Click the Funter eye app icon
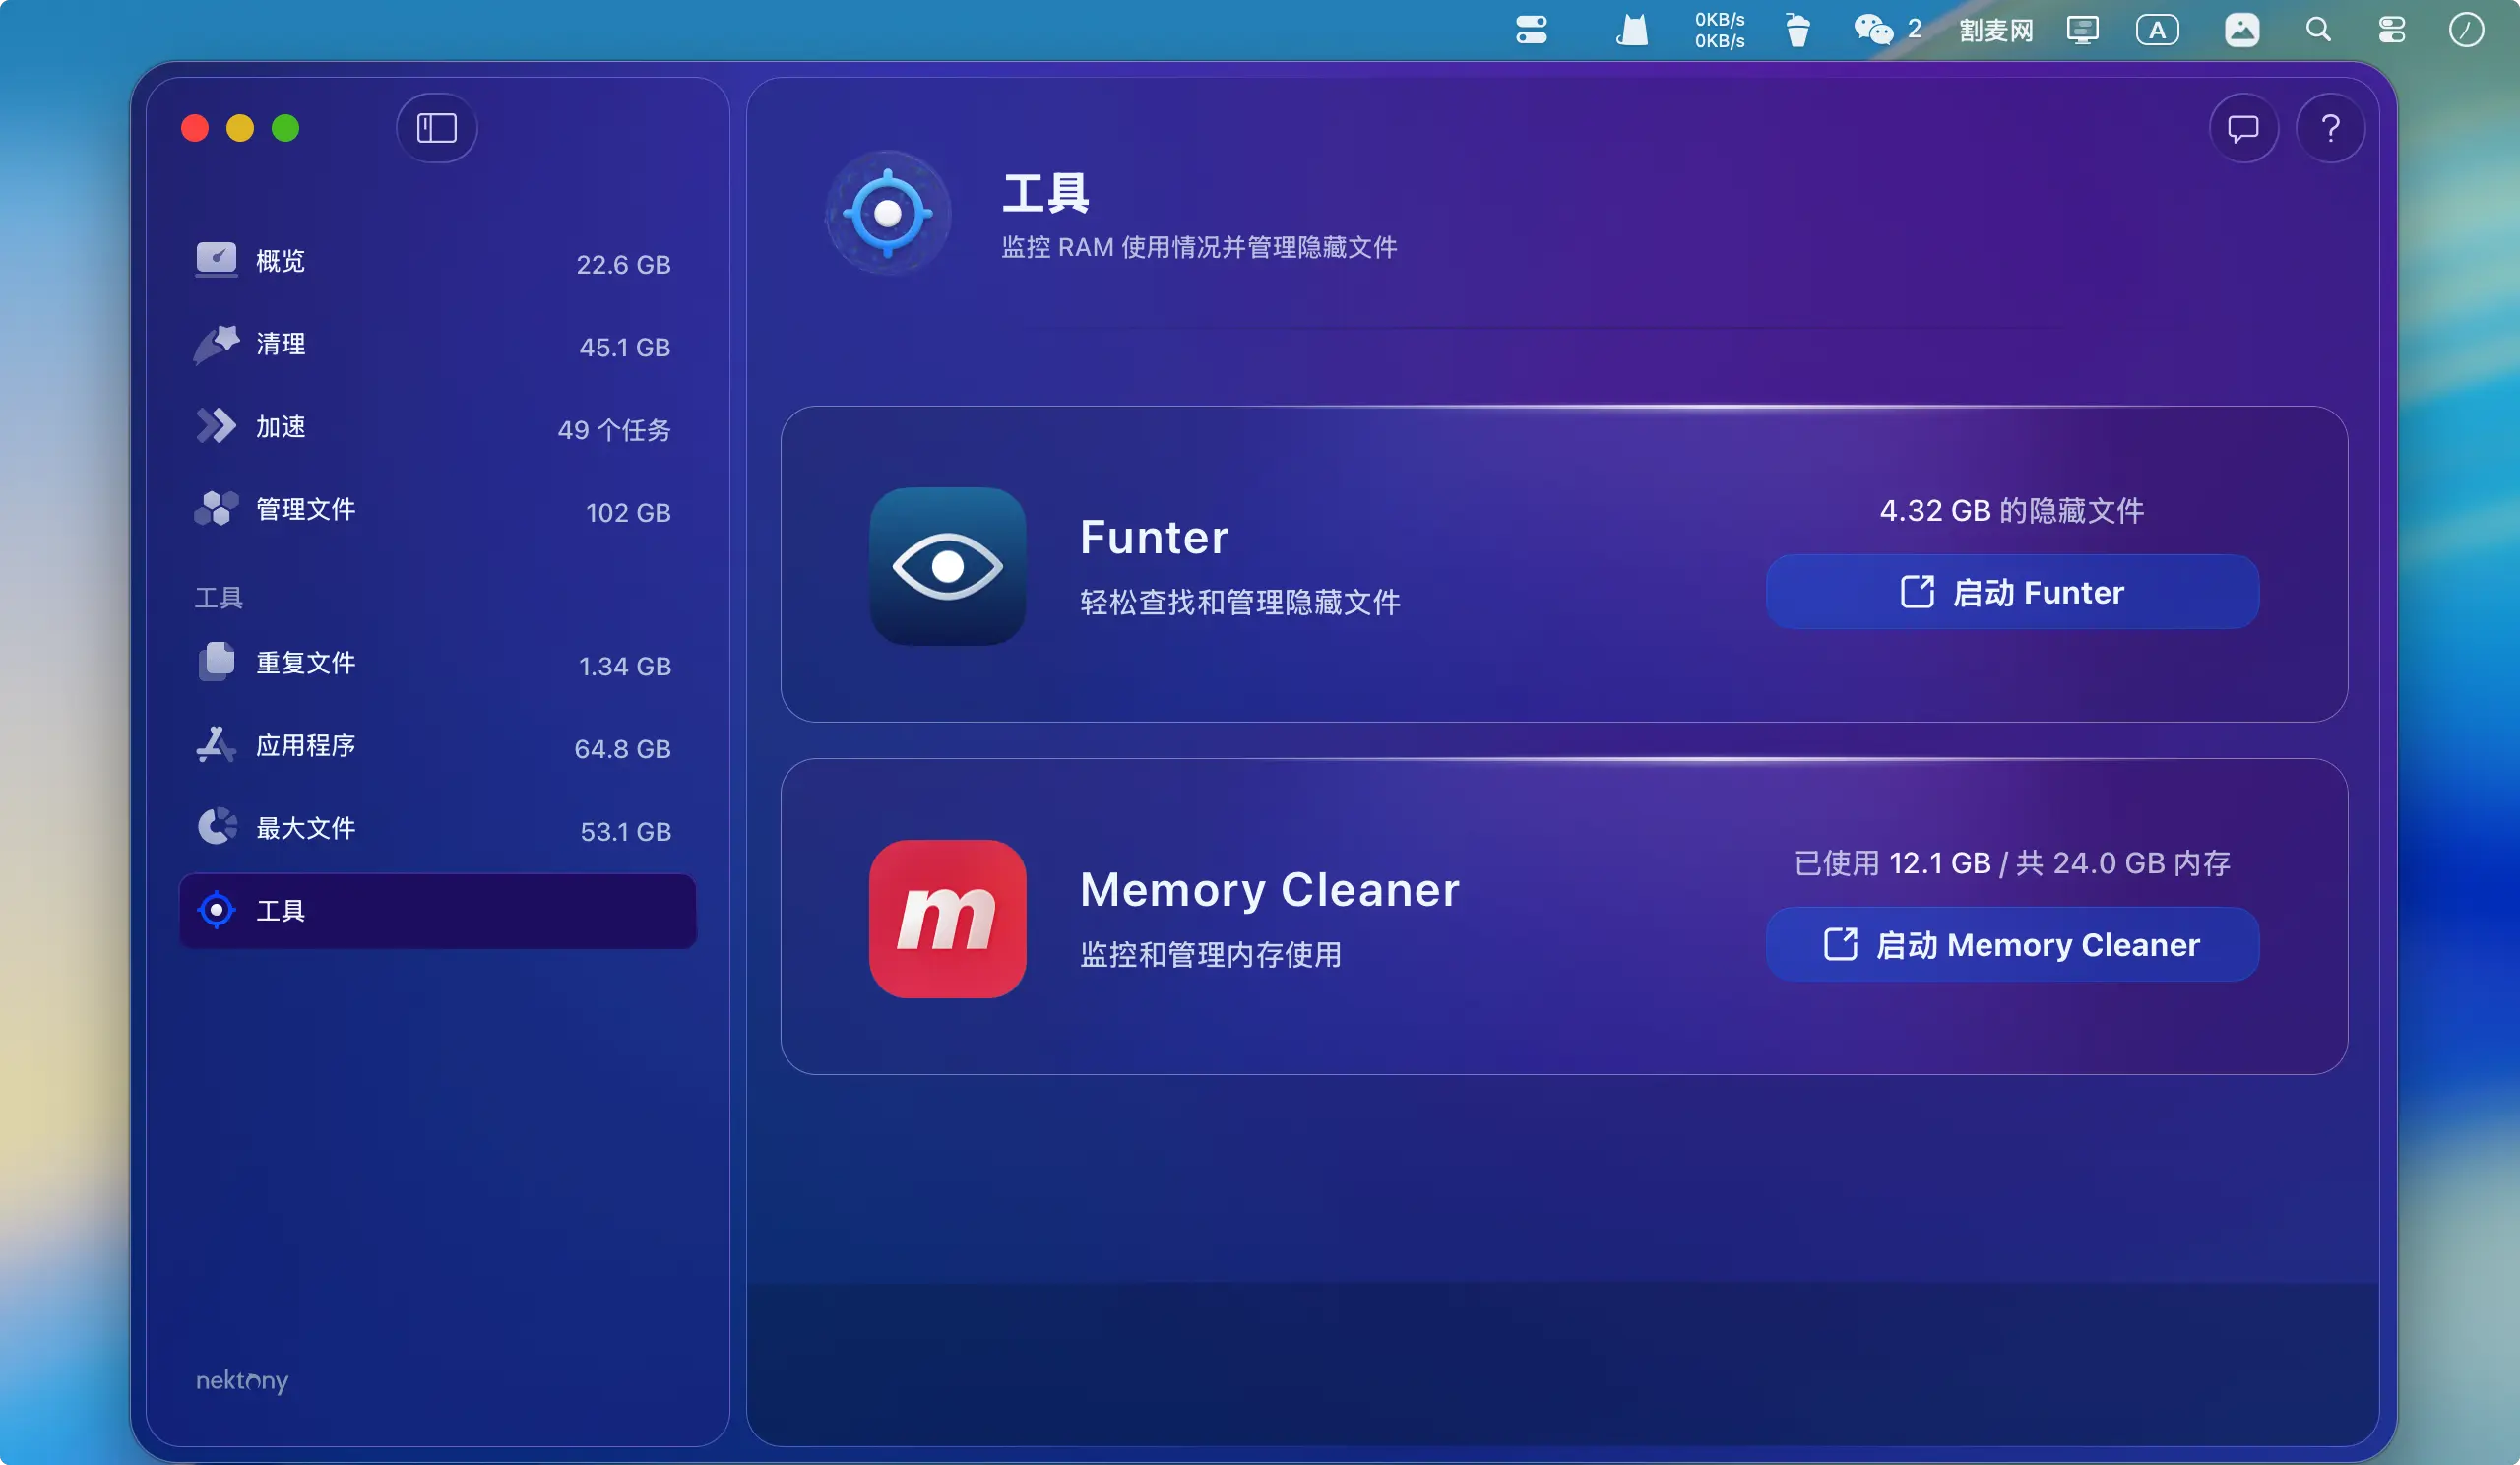2520x1465 pixels. tap(947, 566)
